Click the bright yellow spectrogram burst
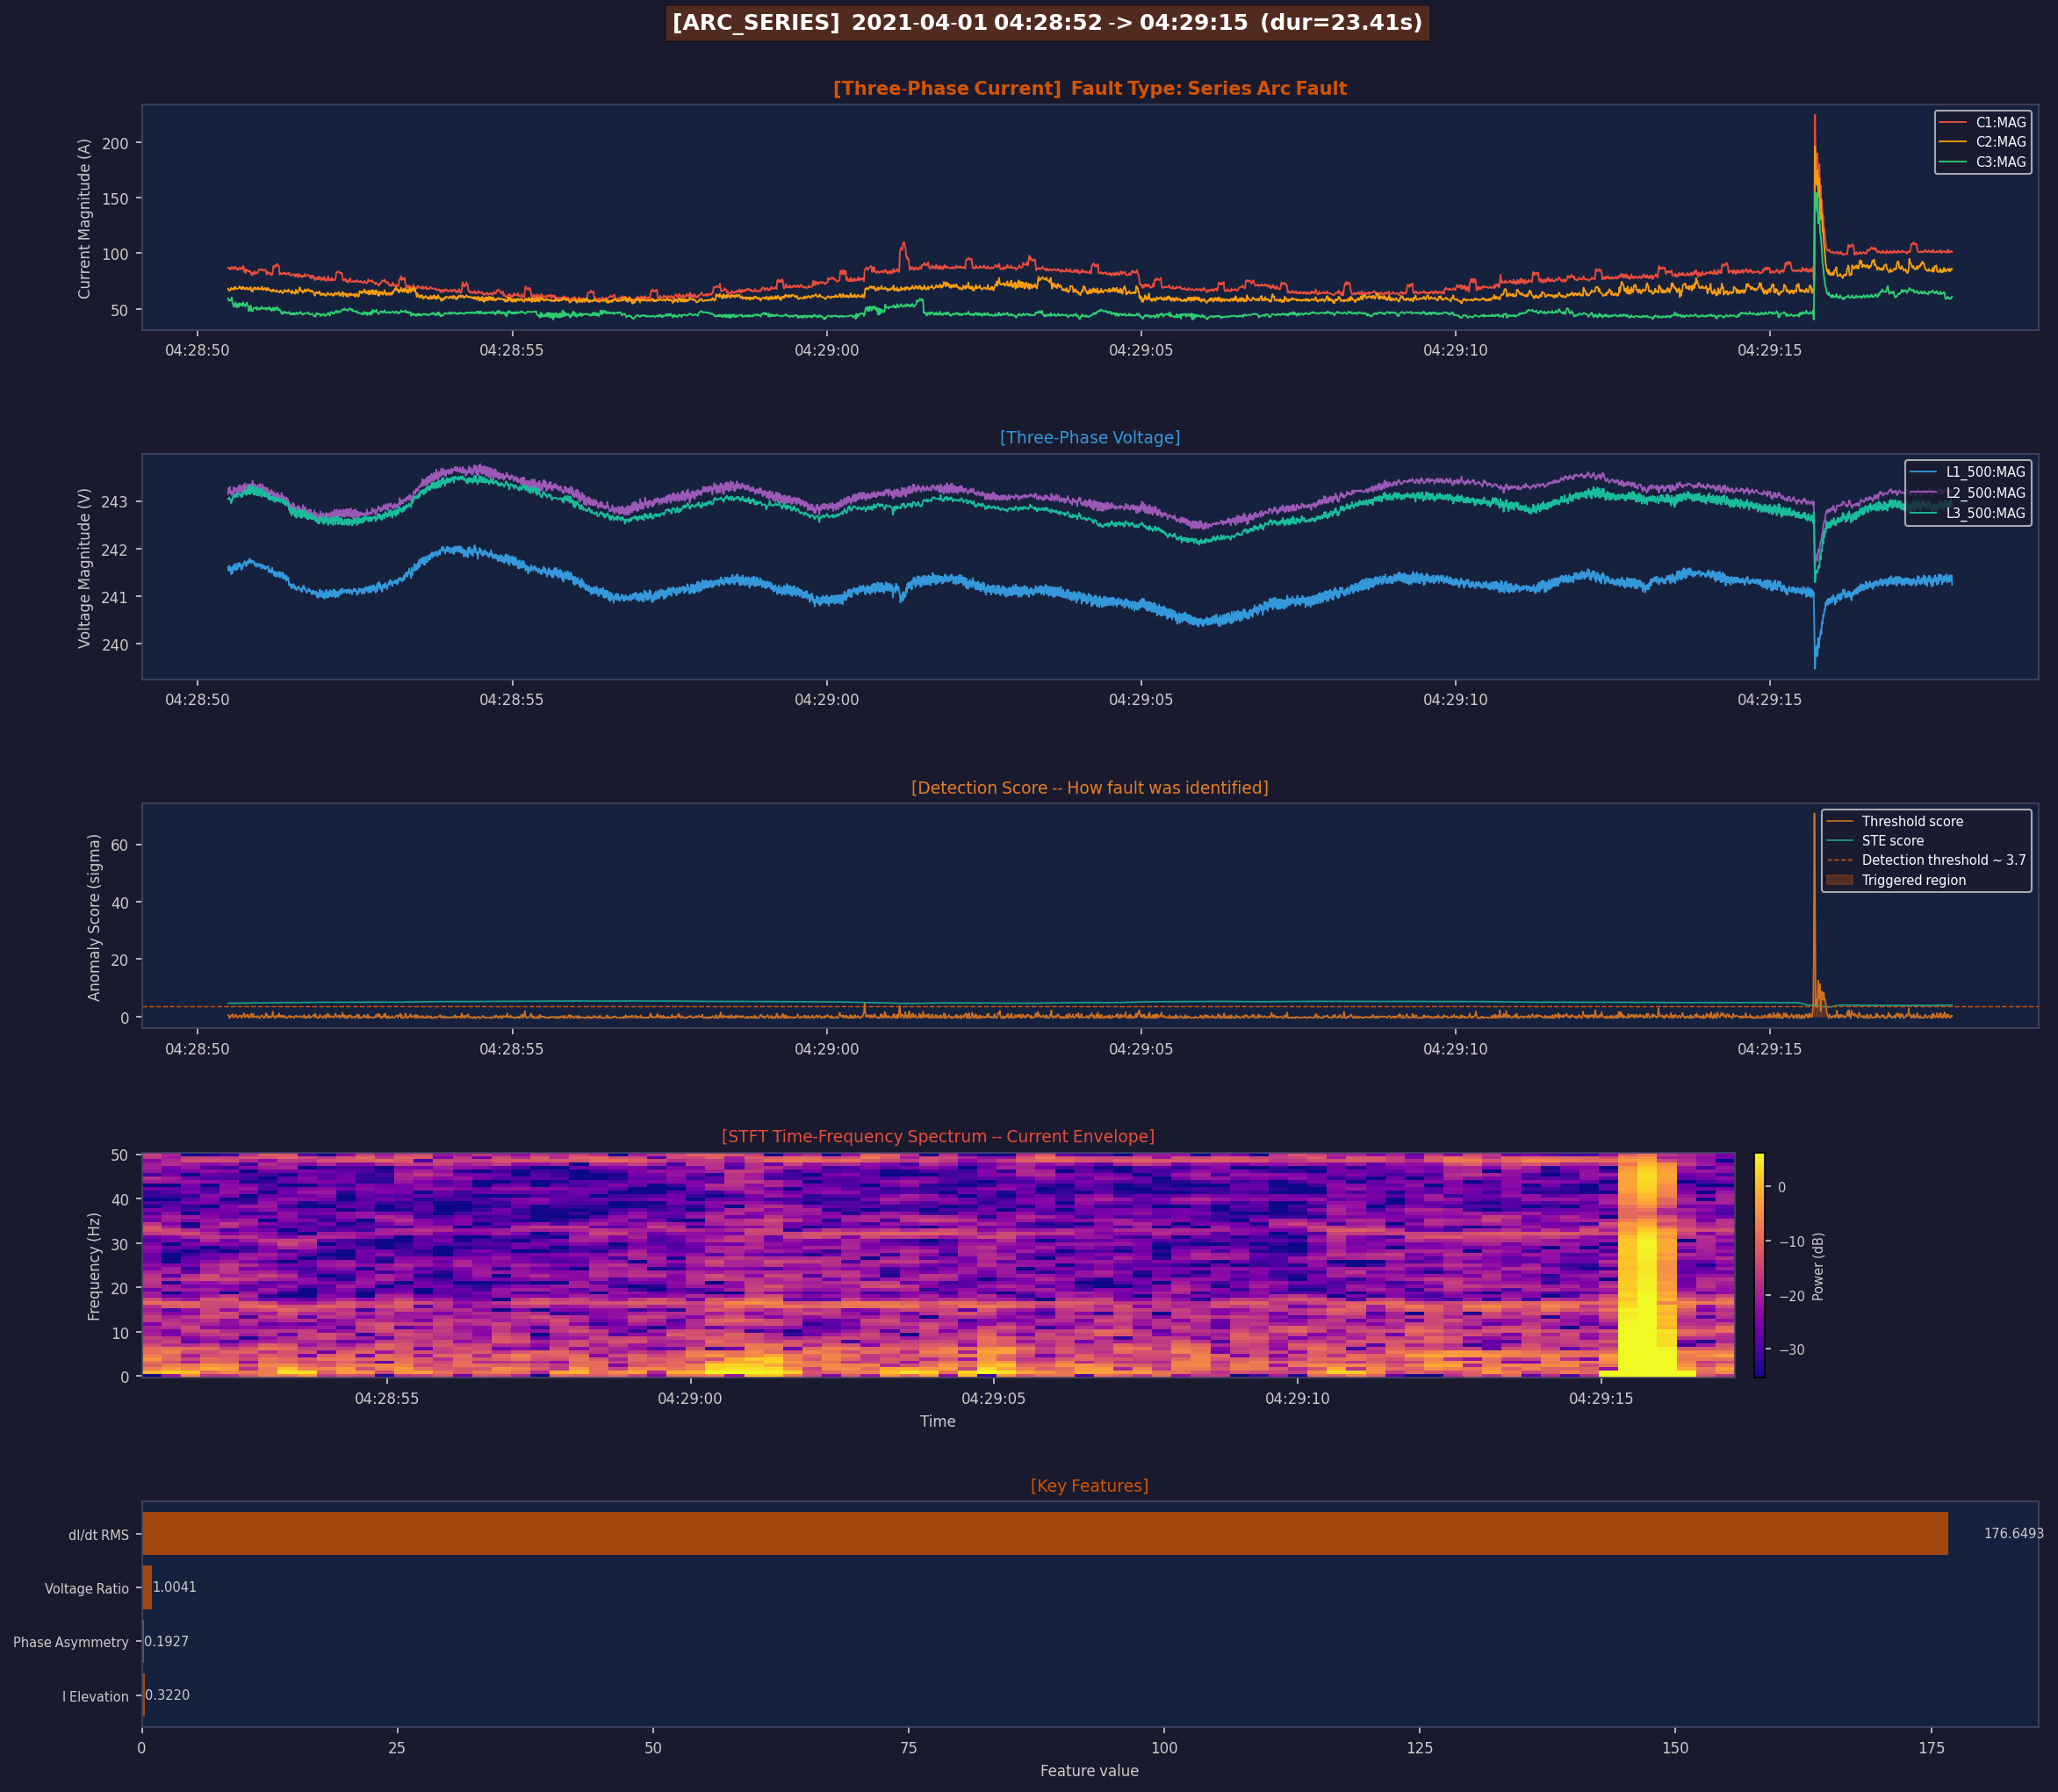Image resolution: width=2058 pixels, height=1792 pixels. tap(1646, 1340)
